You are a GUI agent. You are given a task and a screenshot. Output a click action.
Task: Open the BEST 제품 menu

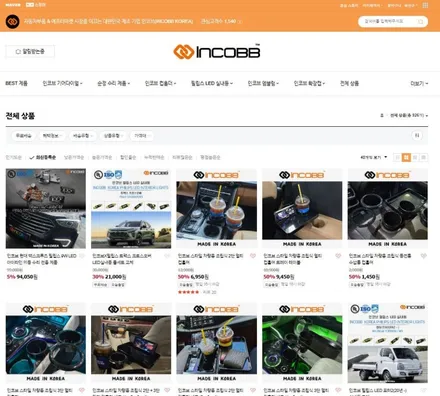(x=17, y=83)
